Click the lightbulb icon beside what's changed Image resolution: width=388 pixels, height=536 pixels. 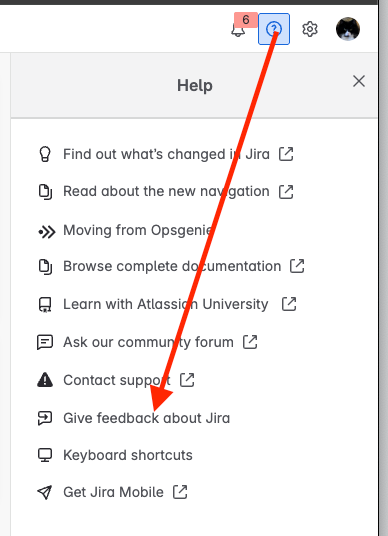pos(45,154)
